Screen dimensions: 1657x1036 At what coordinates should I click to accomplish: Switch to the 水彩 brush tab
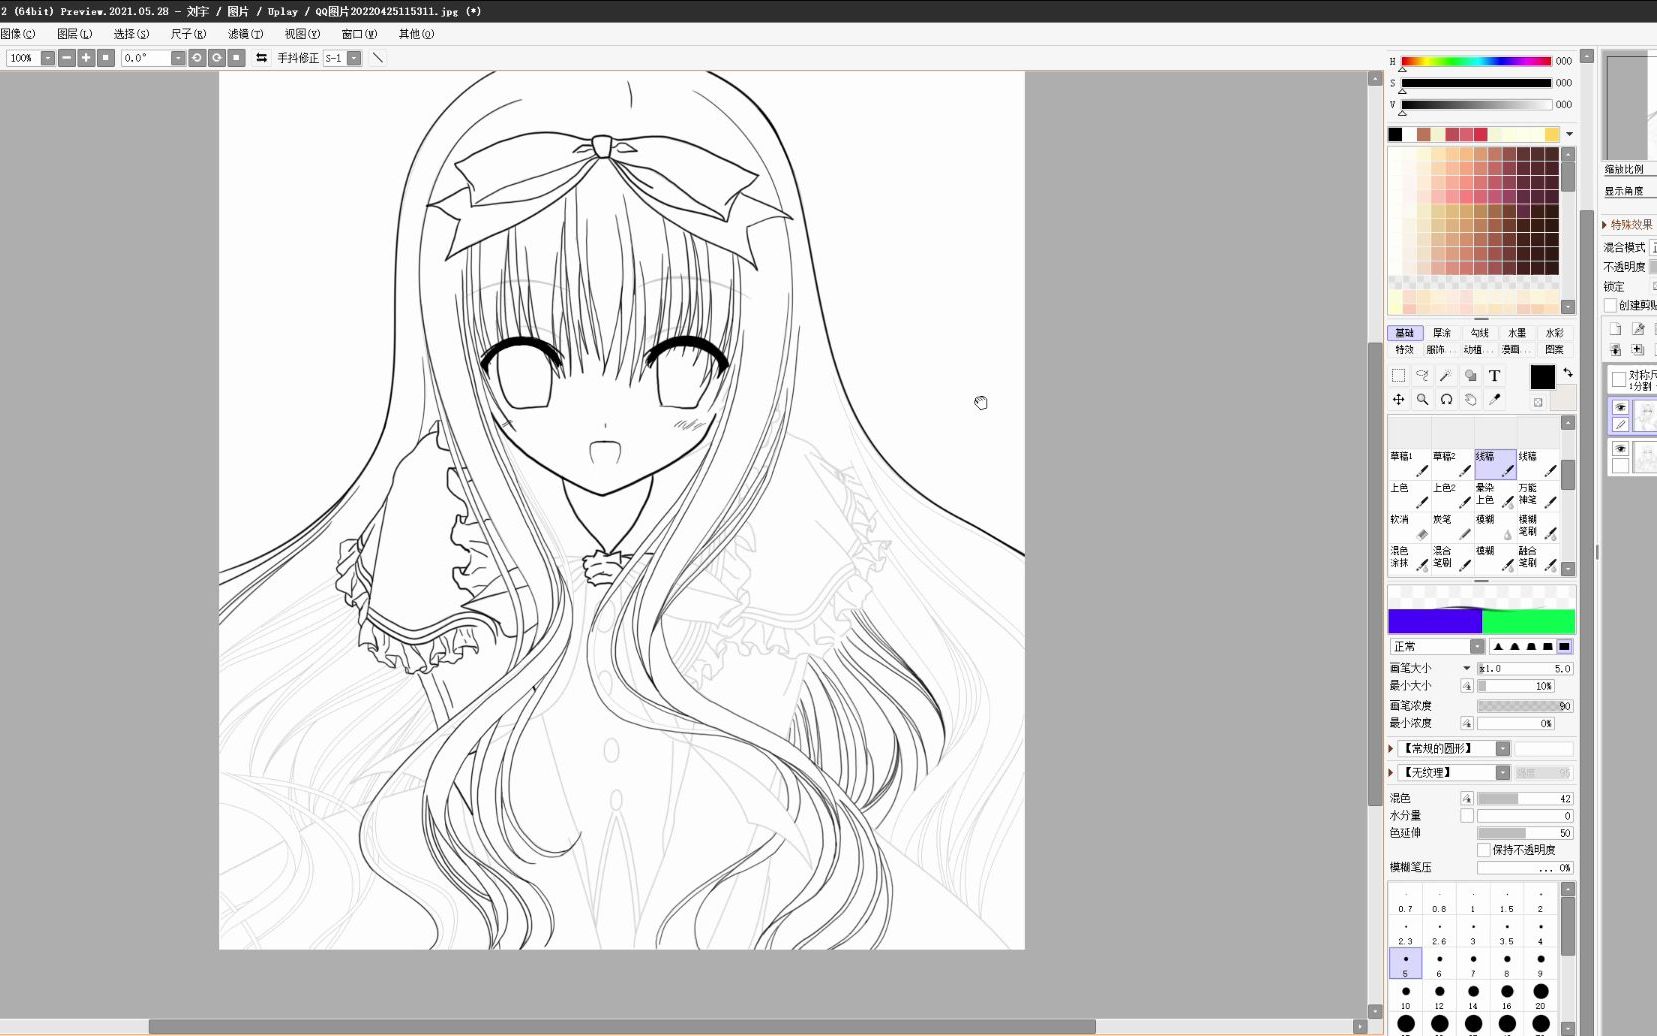(x=1555, y=333)
